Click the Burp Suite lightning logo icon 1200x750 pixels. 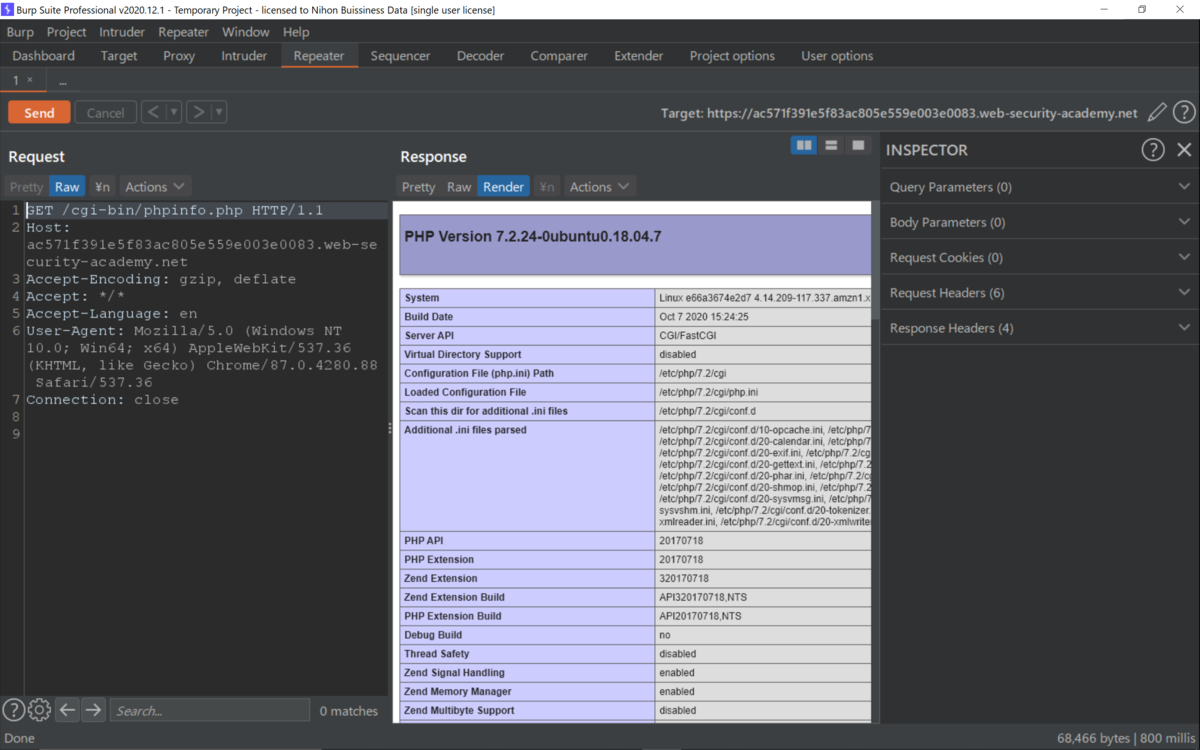coord(9,10)
